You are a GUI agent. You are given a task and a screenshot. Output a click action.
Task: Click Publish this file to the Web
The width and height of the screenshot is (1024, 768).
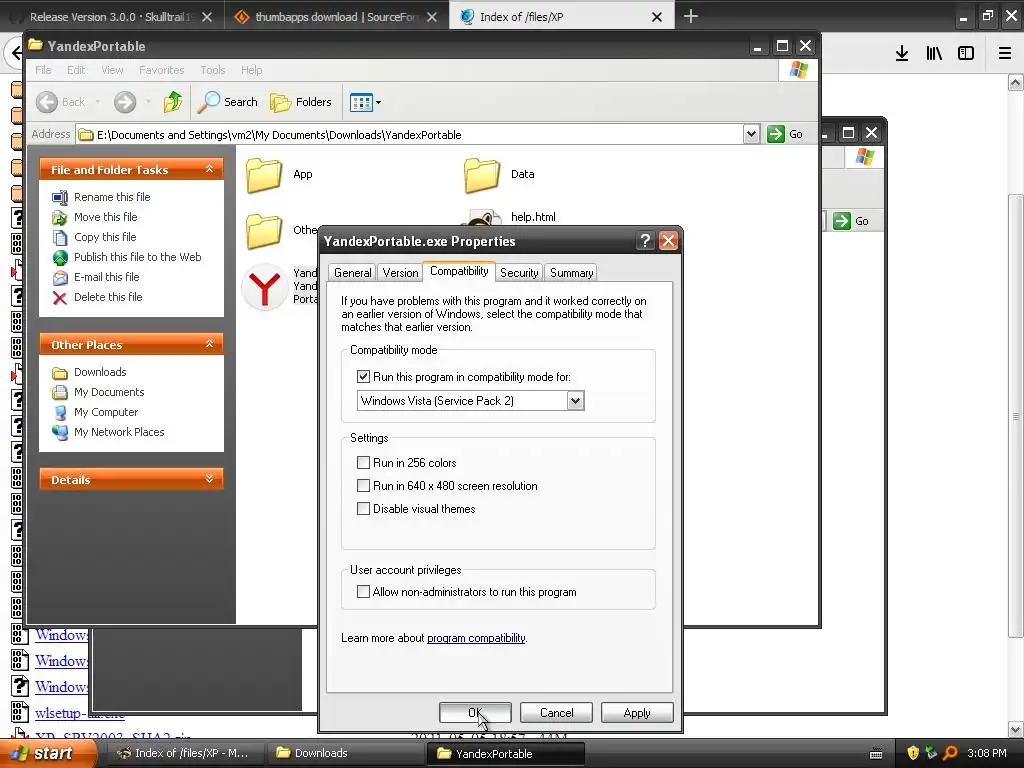click(137, 257)
